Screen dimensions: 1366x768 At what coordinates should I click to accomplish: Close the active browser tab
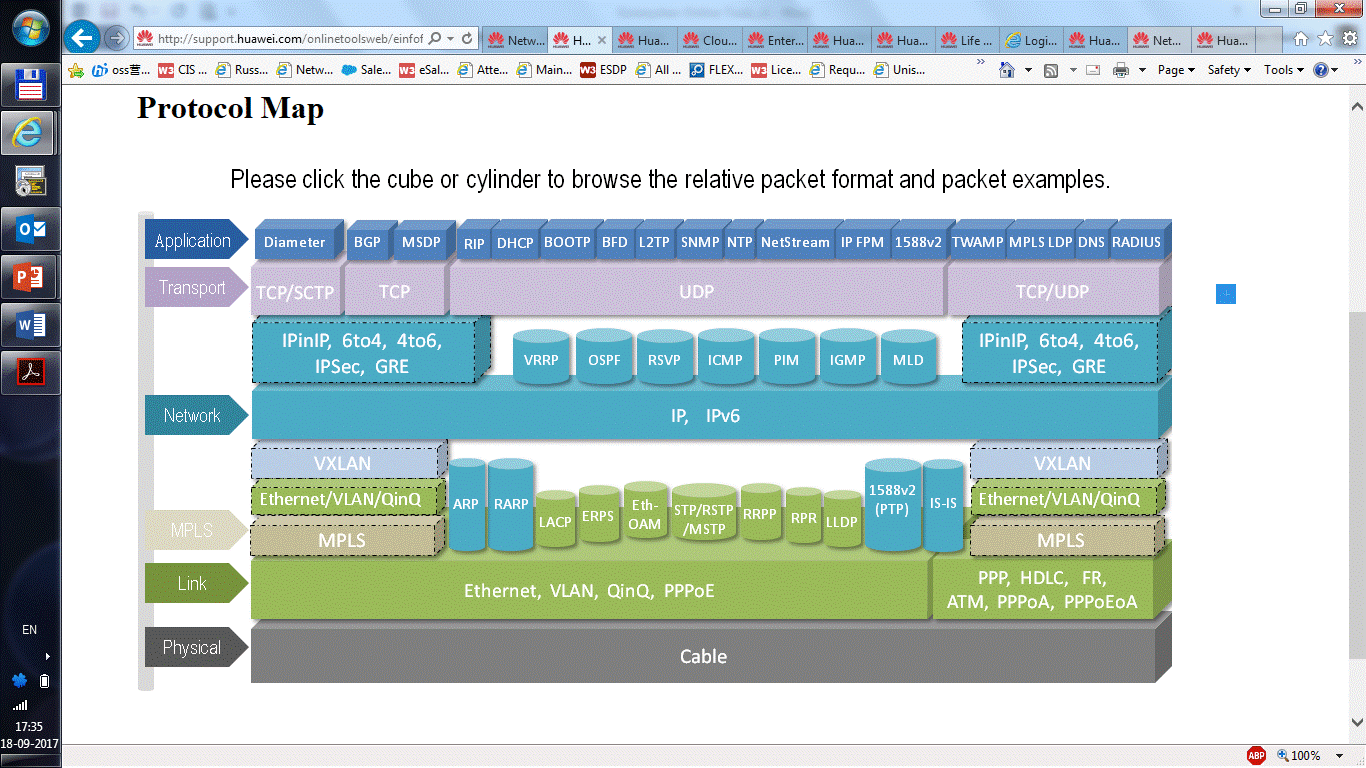(602, 40)
